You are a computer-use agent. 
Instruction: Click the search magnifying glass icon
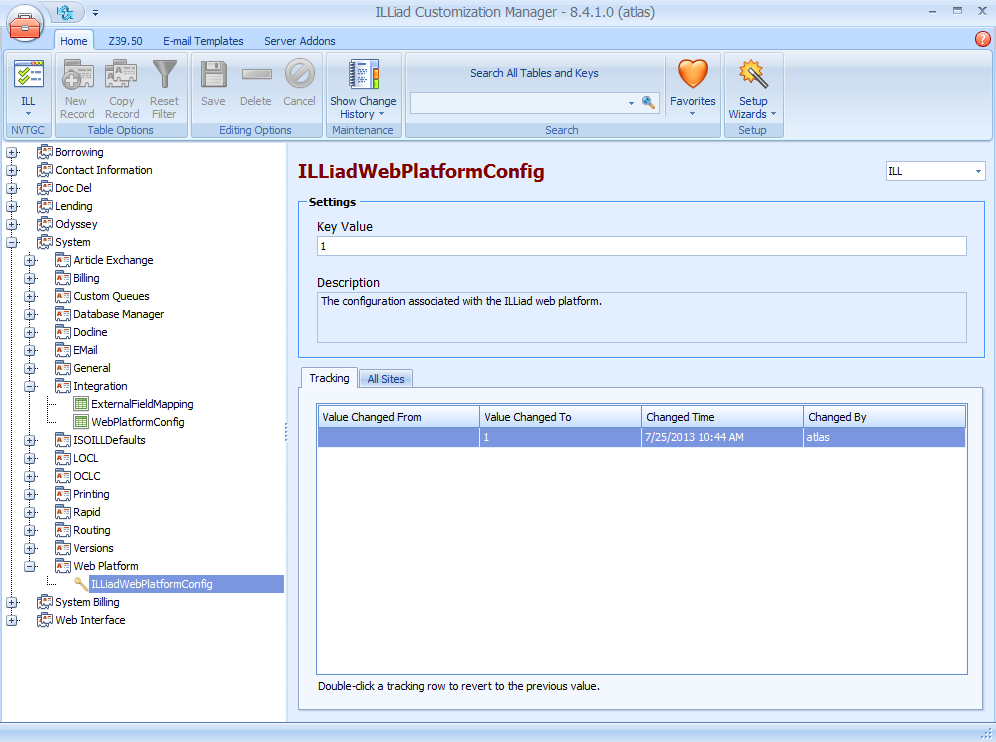click(650, 103)
